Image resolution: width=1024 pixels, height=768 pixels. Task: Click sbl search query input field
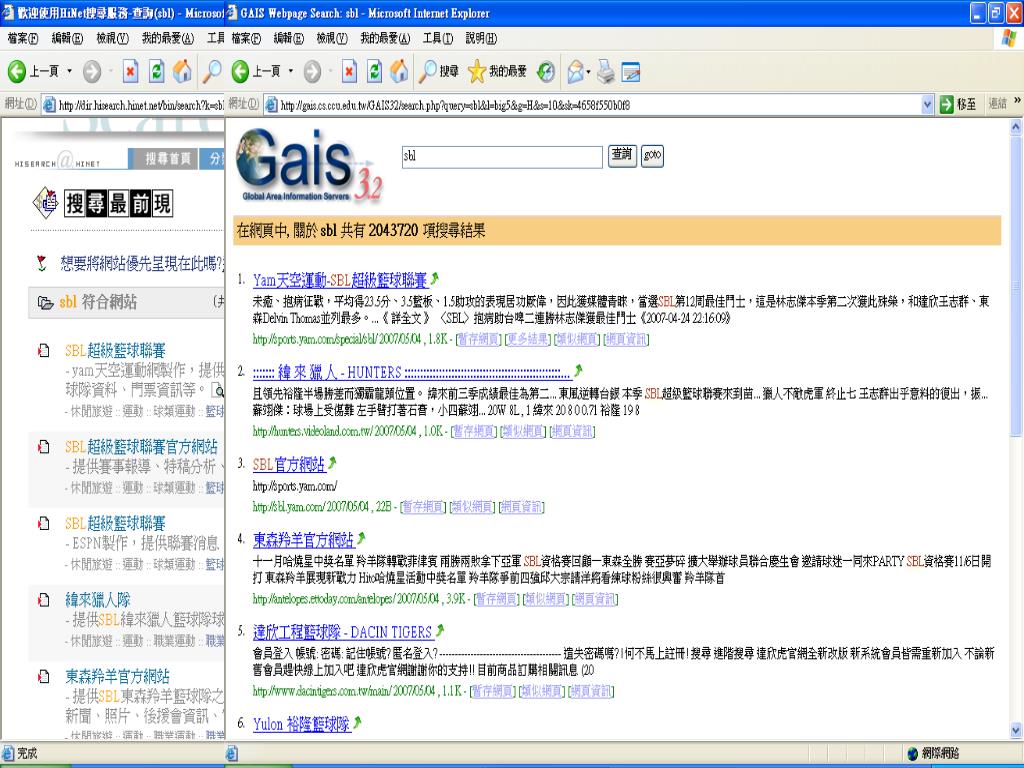pos(502,157)
